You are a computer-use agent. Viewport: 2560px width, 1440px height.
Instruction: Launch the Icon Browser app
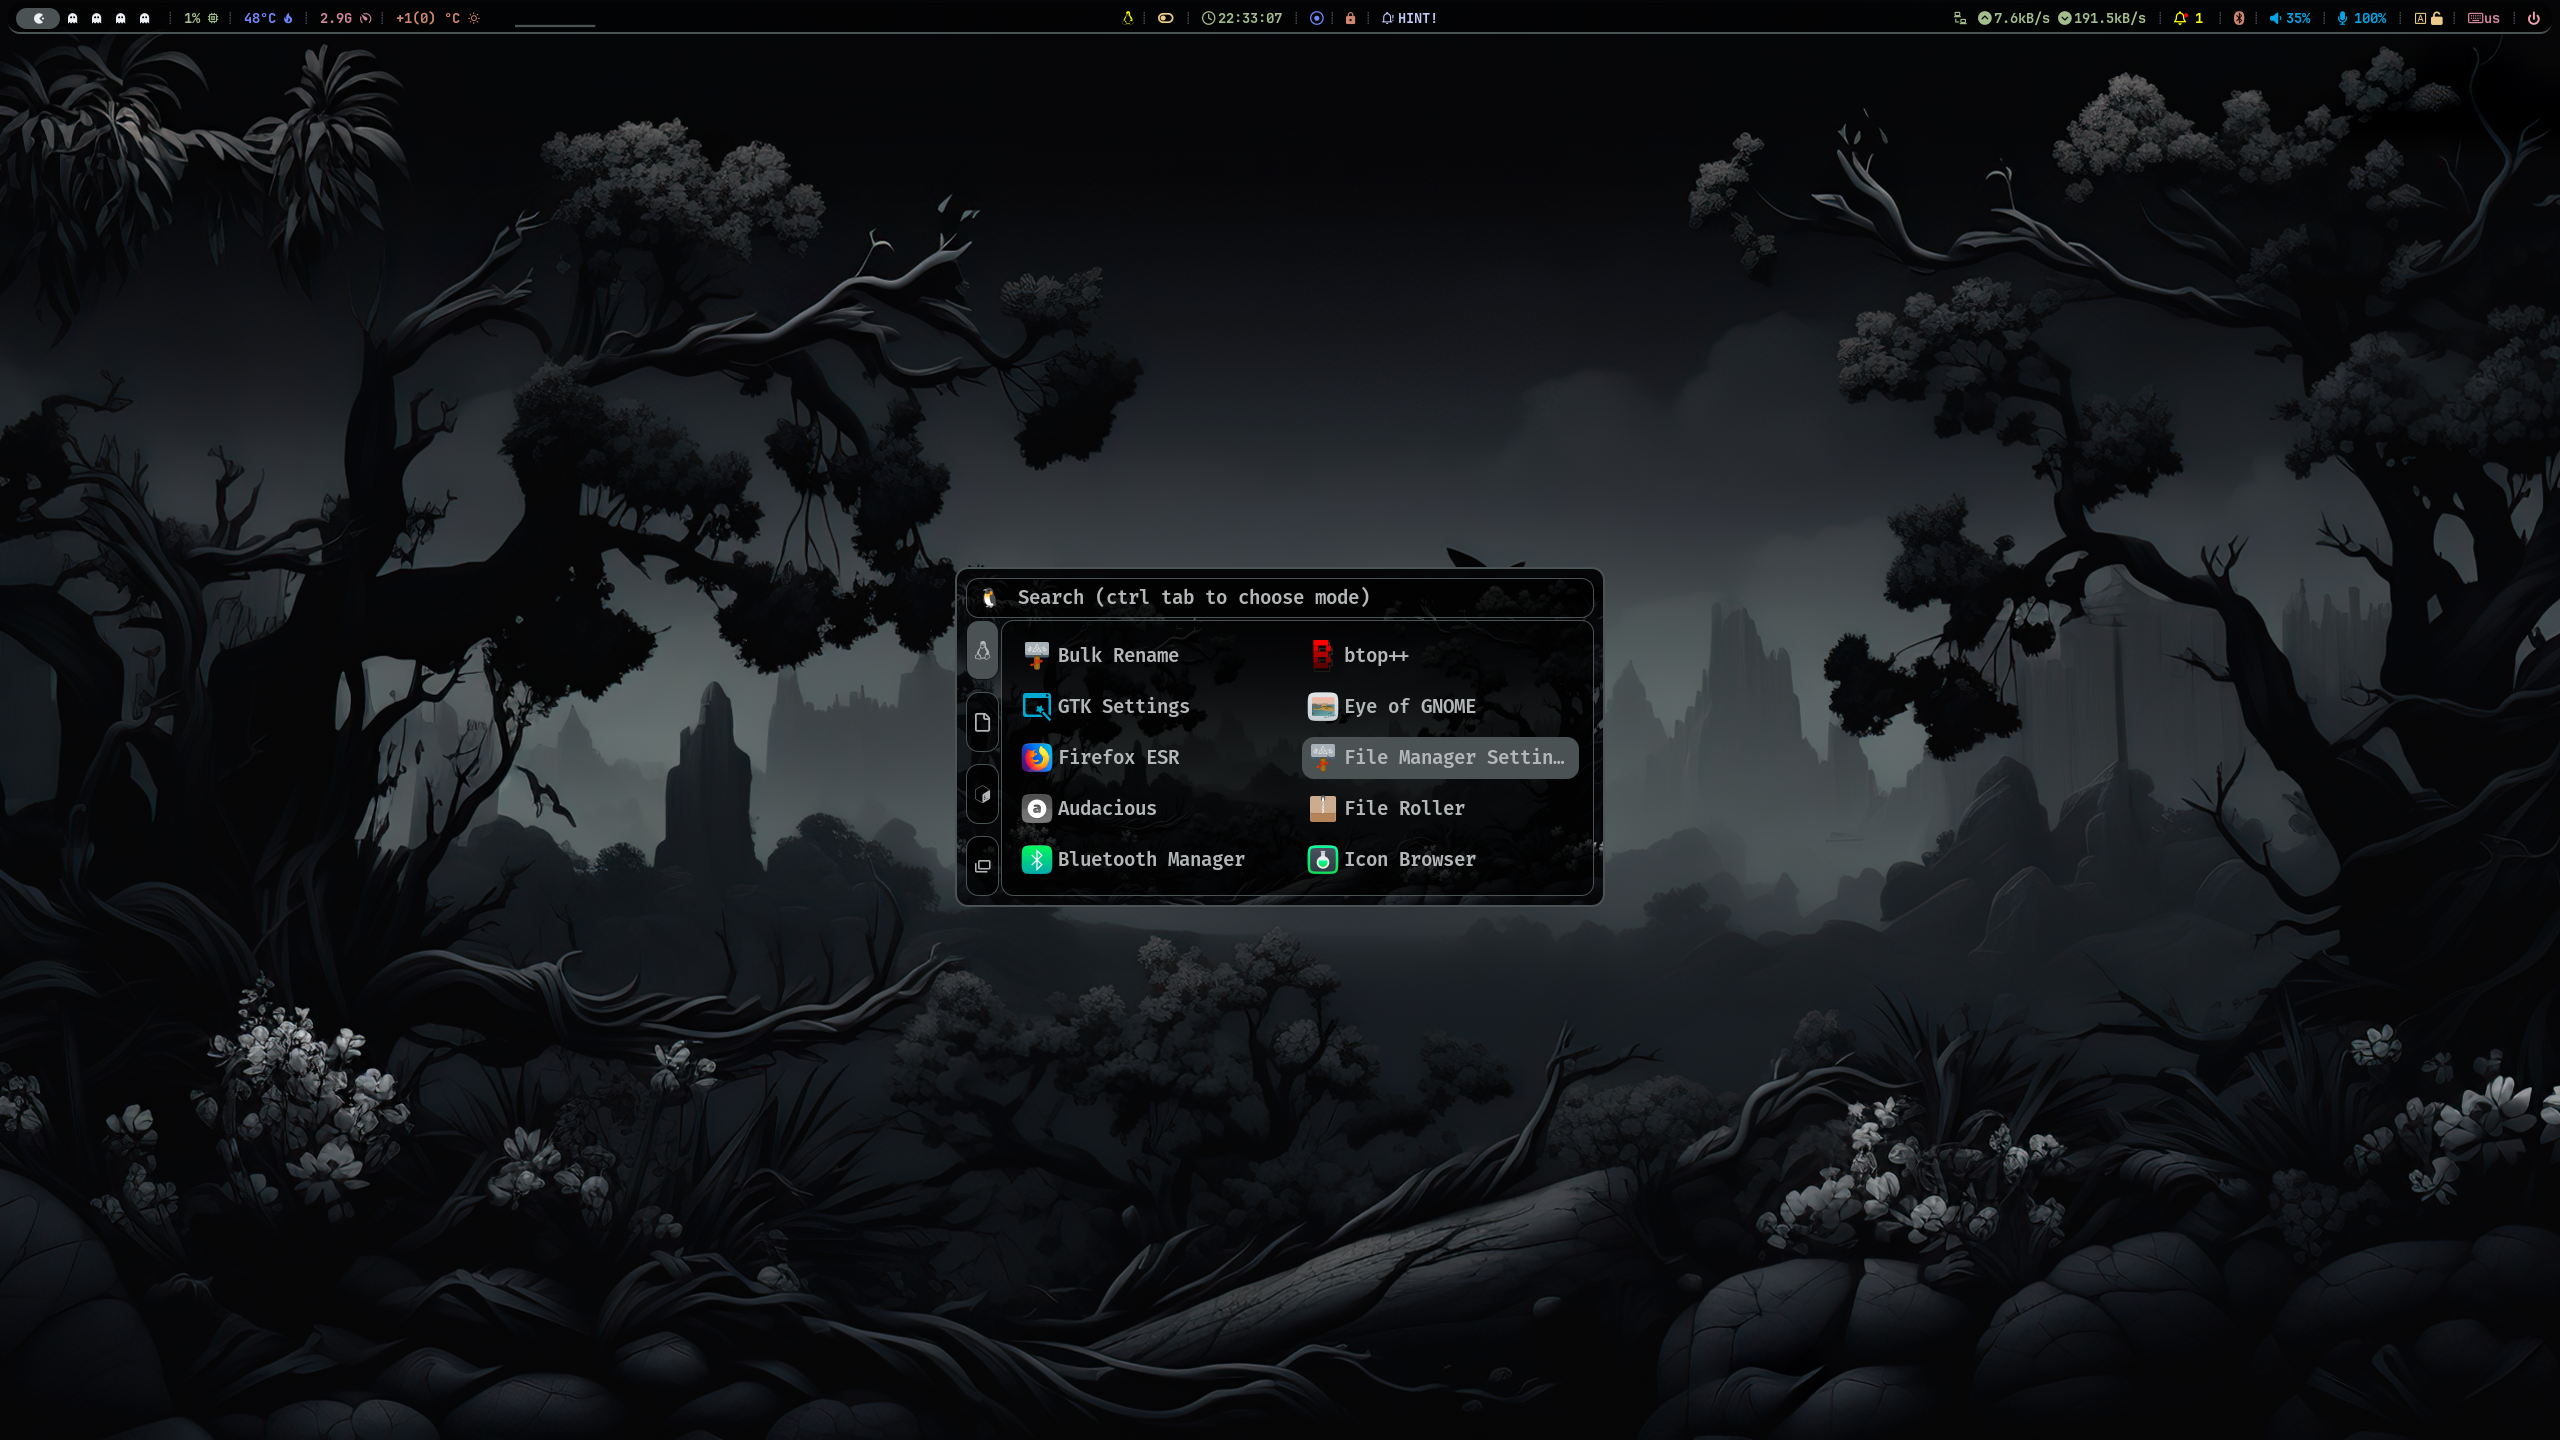(1408, 859)
